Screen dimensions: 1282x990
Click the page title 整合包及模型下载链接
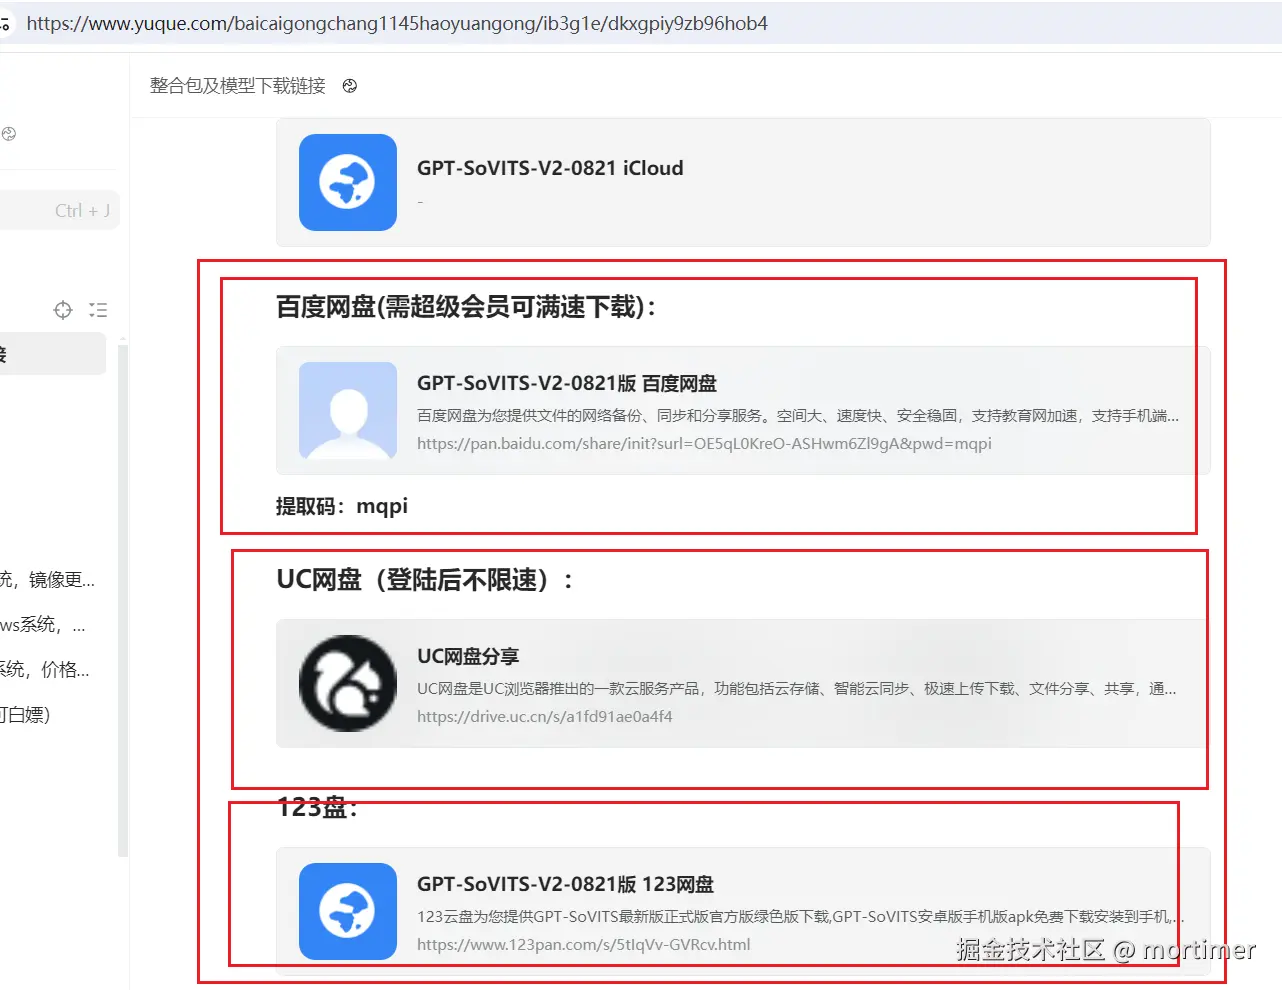238,86
